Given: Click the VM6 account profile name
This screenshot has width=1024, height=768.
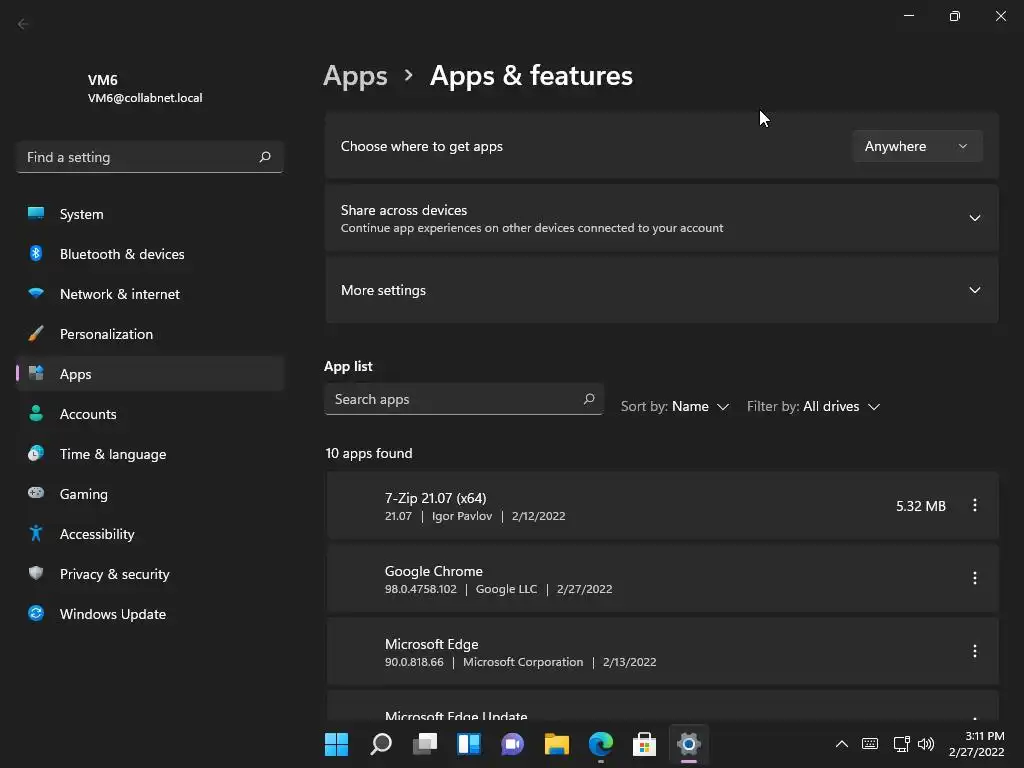Looking at the screenshot, I should (103, 80).
